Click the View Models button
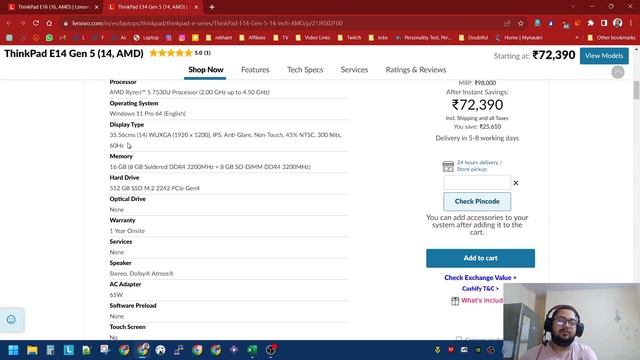Screen dimensions: 640x360 tap(604, 56)
